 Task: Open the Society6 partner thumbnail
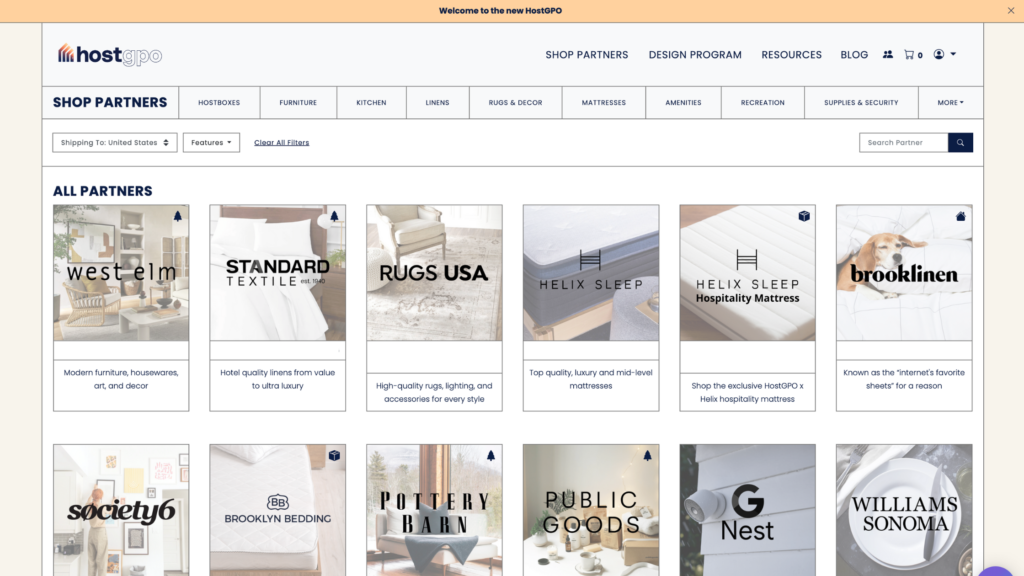coord(121,510)
